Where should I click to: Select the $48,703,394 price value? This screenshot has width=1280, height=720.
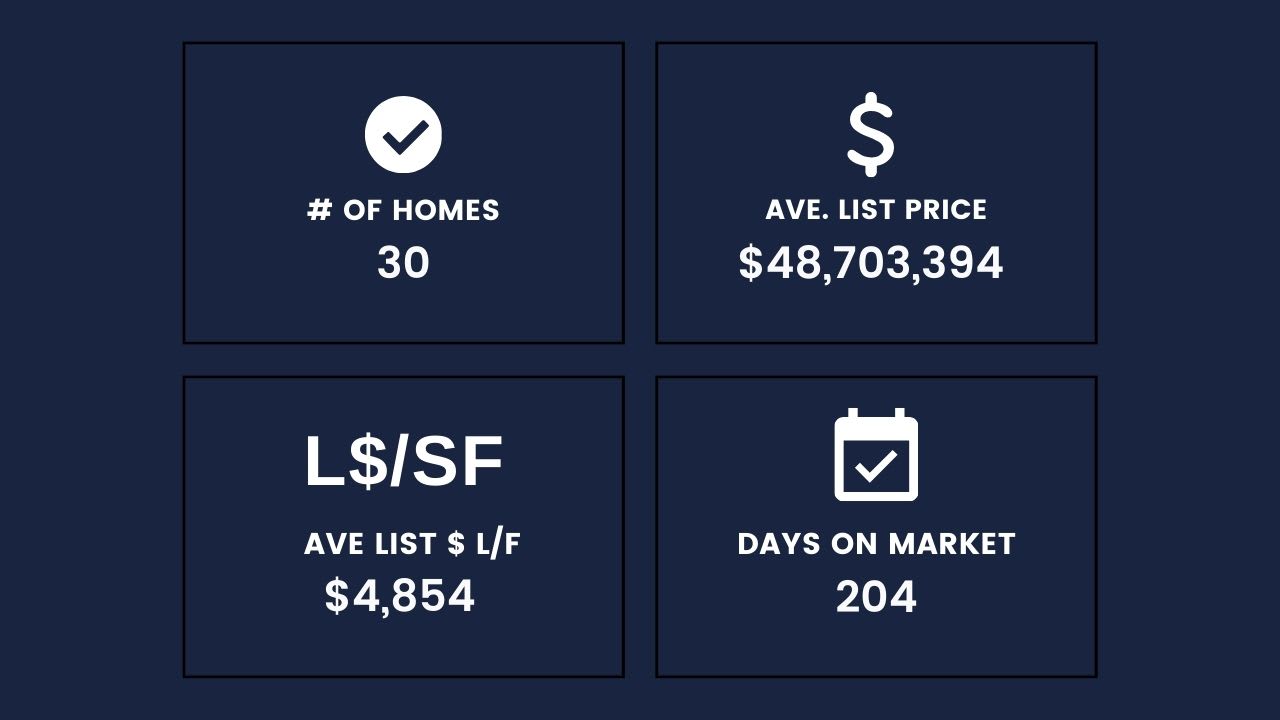point(871,263)
